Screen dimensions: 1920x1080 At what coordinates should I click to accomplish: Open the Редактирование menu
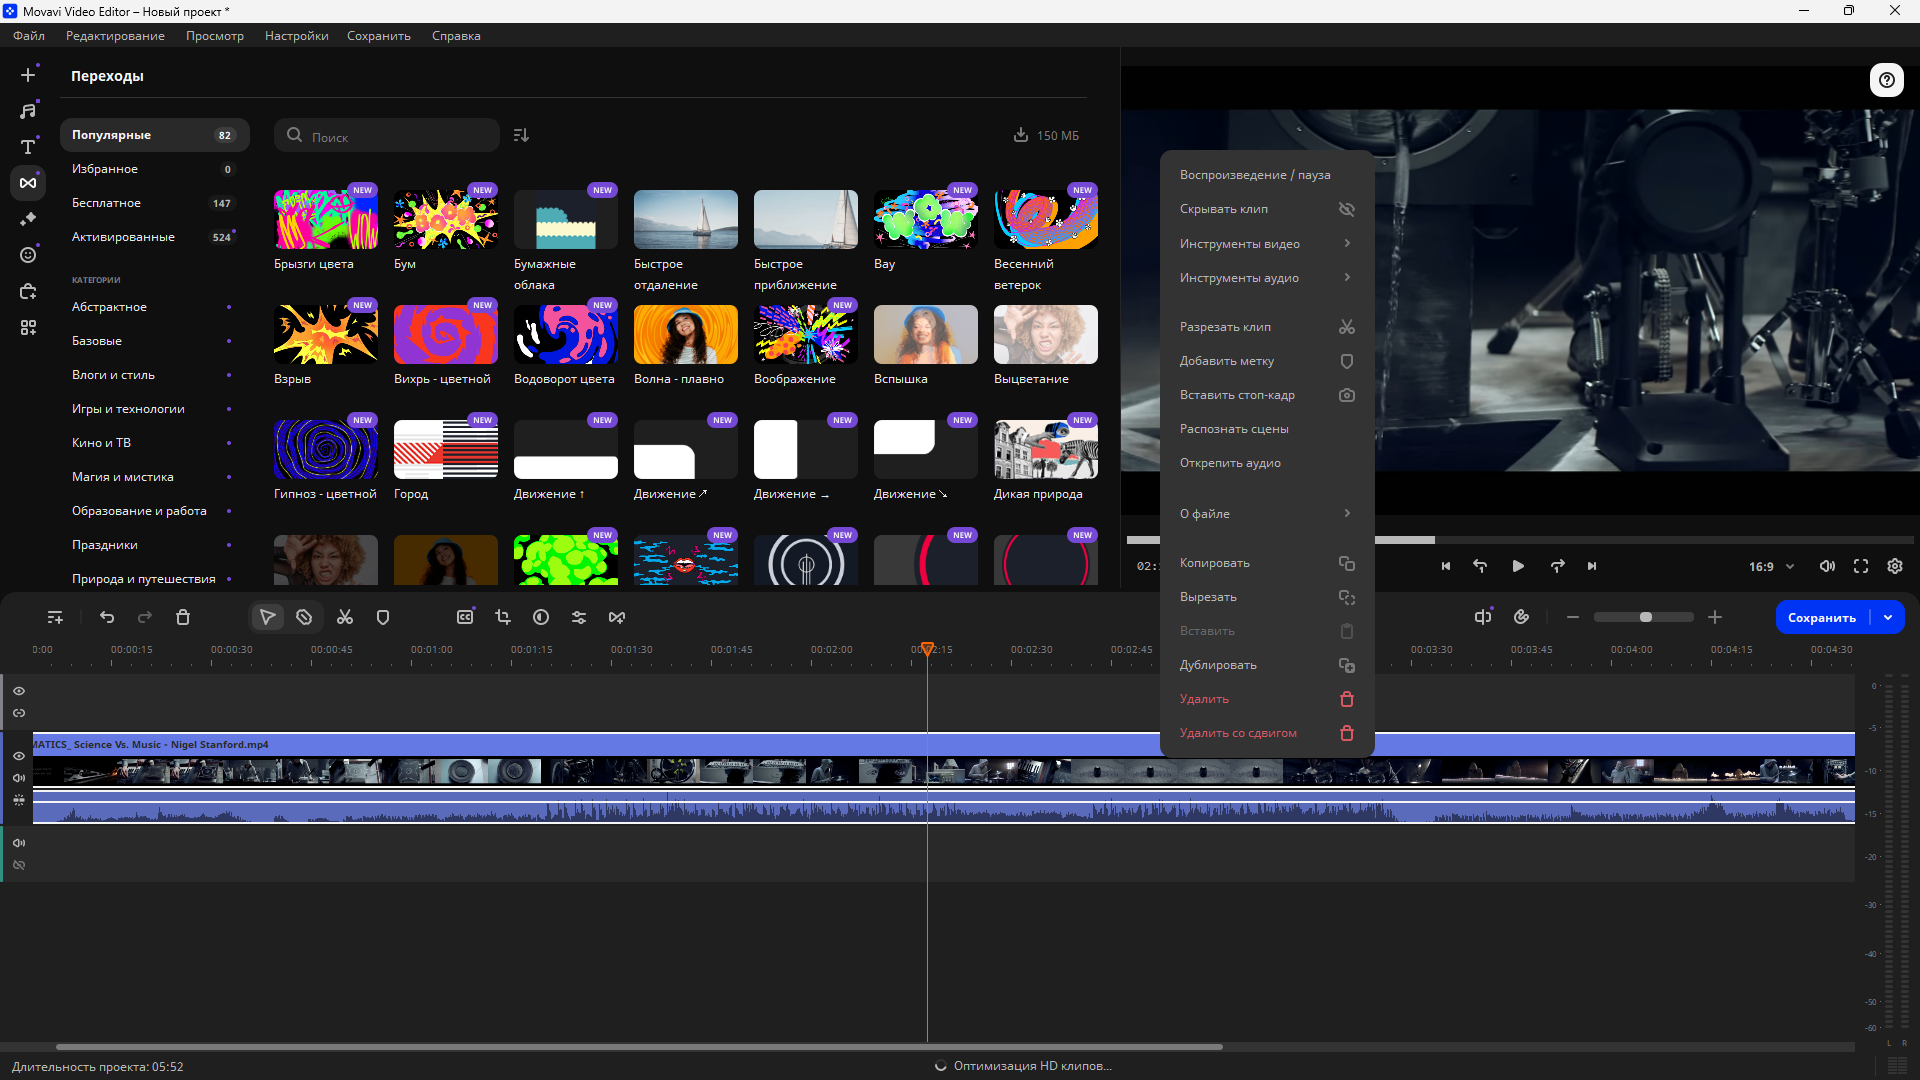click(x=115, y=36)
